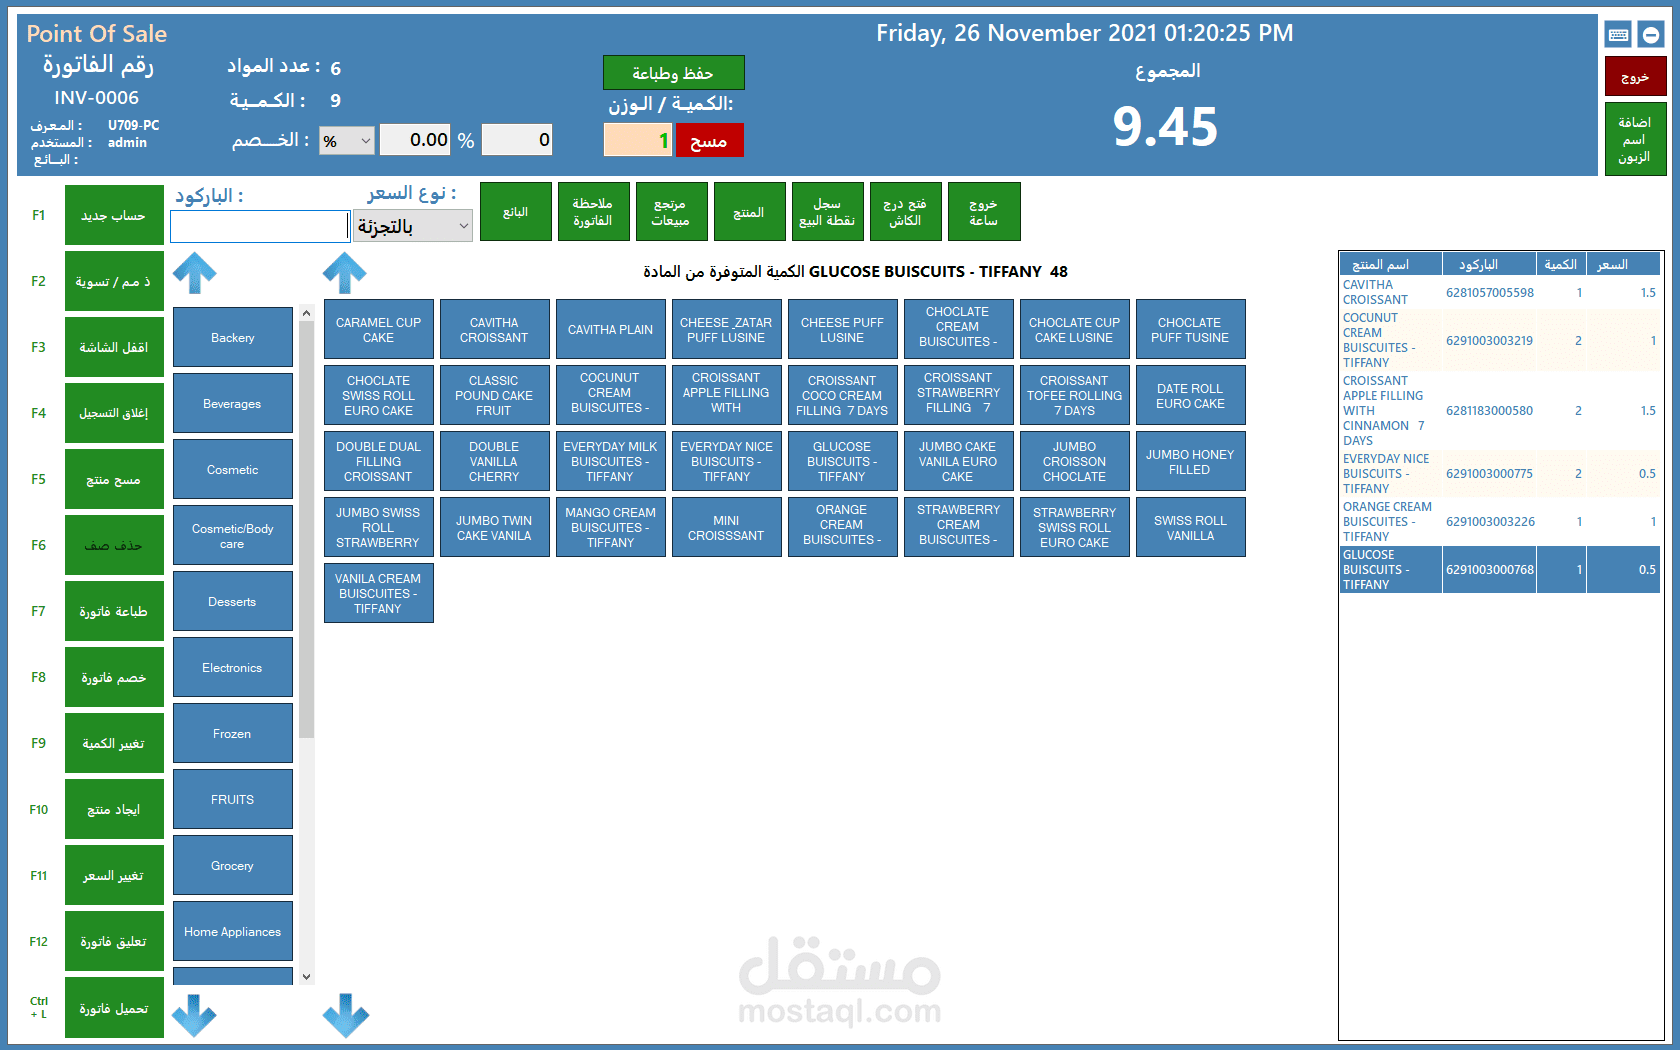Click up arrow above product grid

pyautogui.click(x=345, y=272)
